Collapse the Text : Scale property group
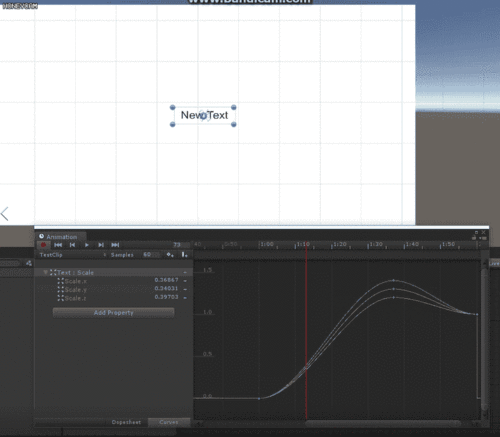This screenshot has height=437, width=500. coord(46,272)
